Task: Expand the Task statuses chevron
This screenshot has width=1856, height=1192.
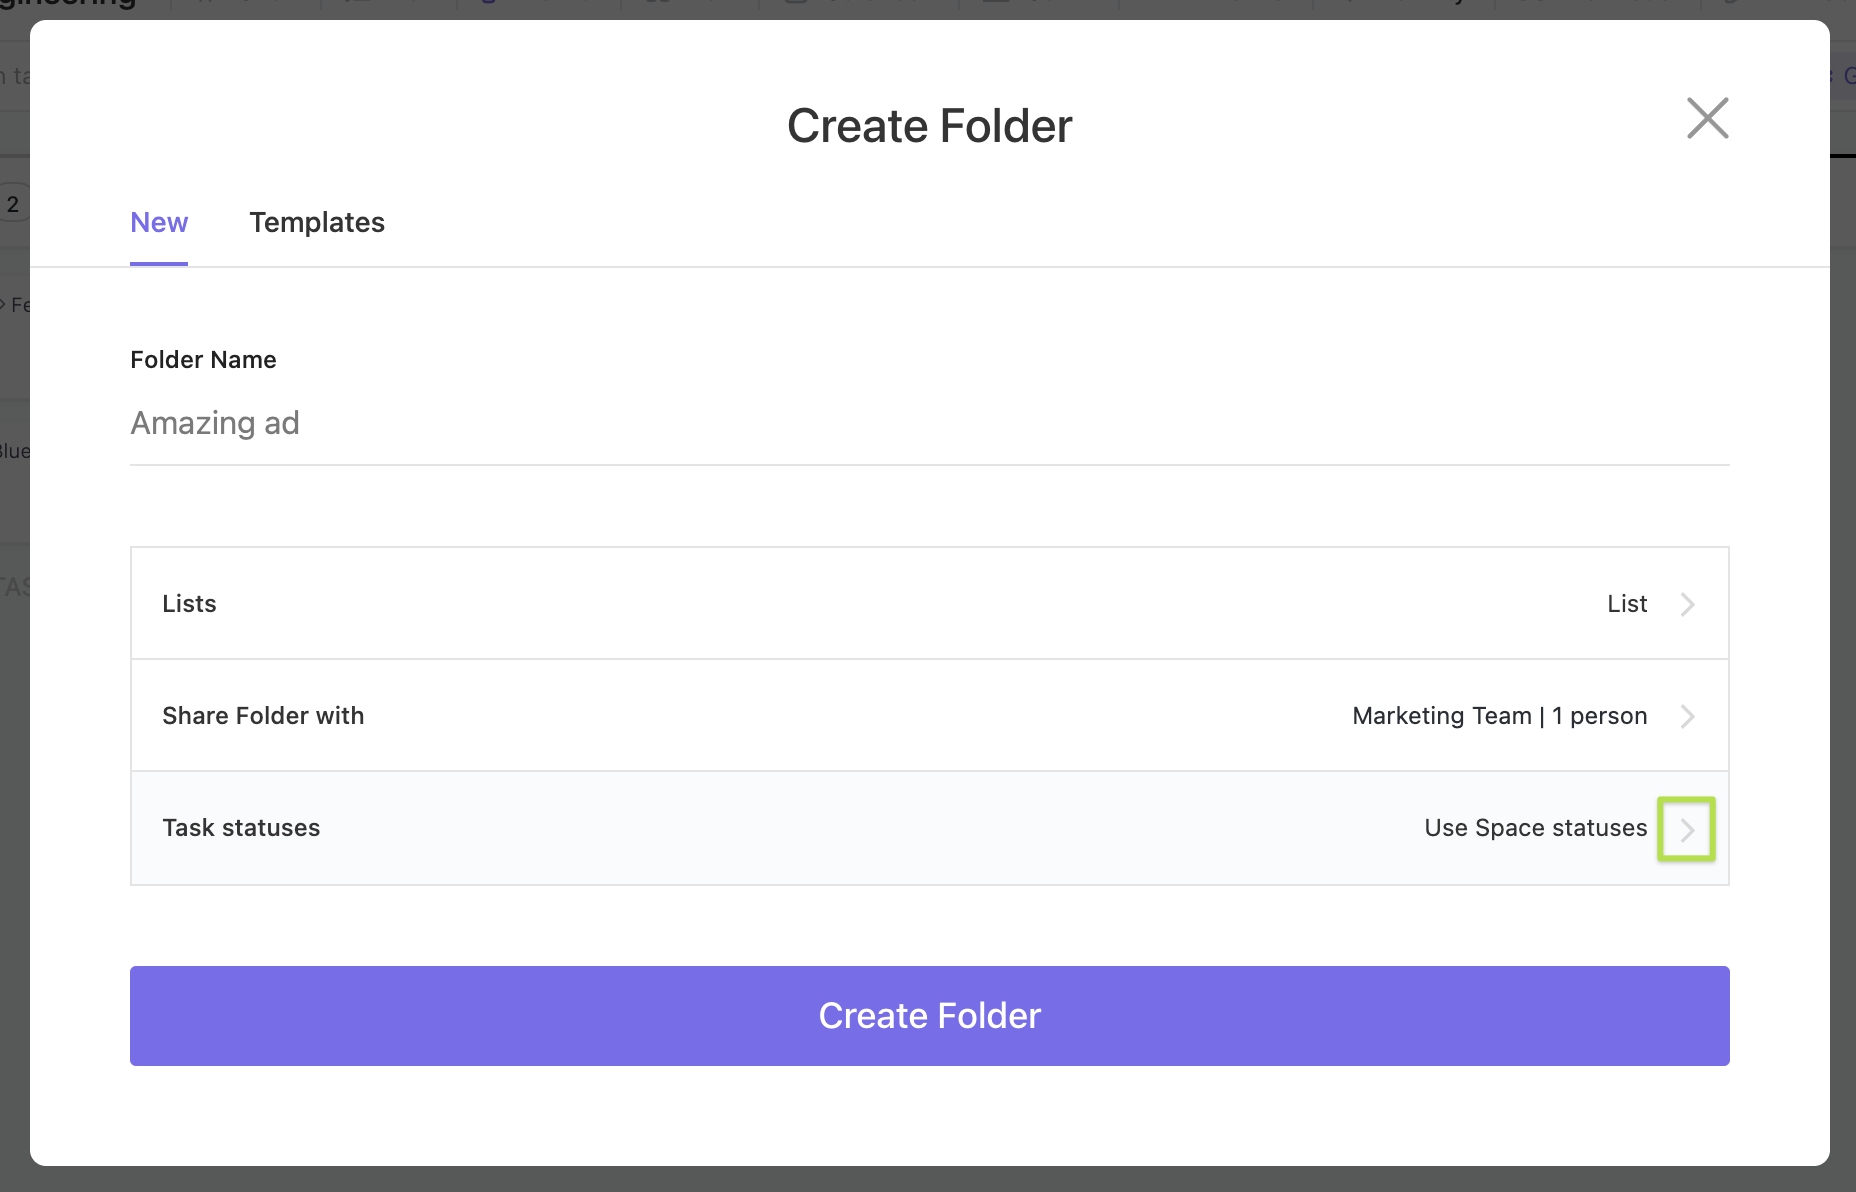Action: [x=1687, y=829]
